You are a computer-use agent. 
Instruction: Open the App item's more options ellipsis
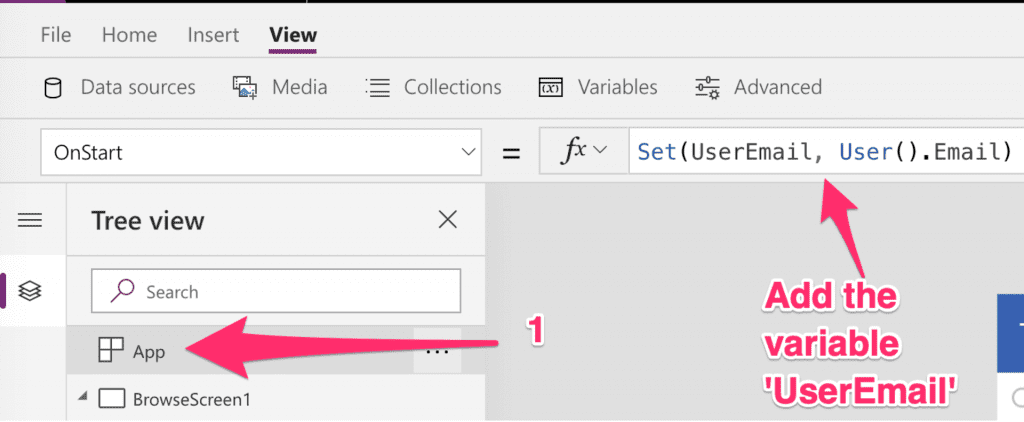(437, 351)
